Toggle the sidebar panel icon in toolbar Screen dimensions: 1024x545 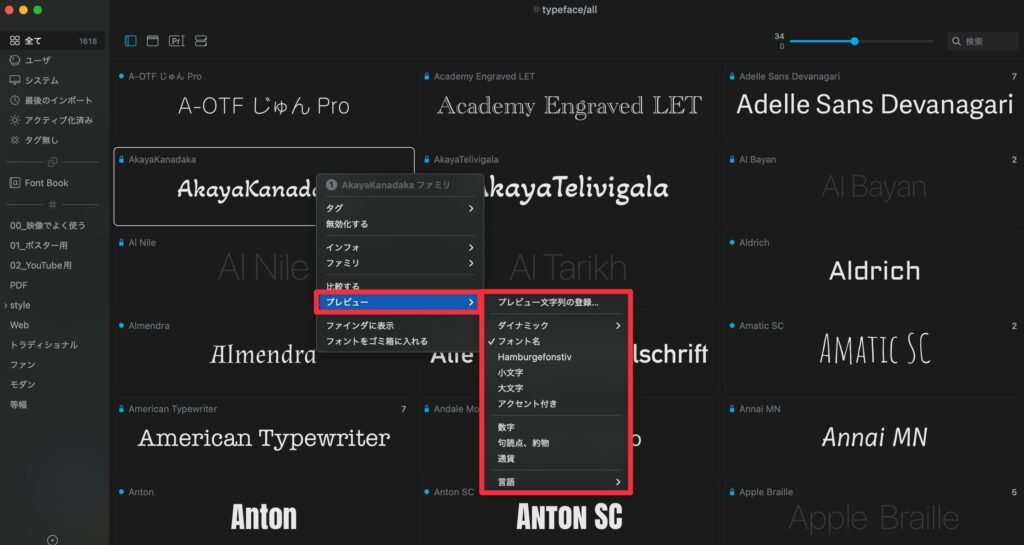pos(131,41)
